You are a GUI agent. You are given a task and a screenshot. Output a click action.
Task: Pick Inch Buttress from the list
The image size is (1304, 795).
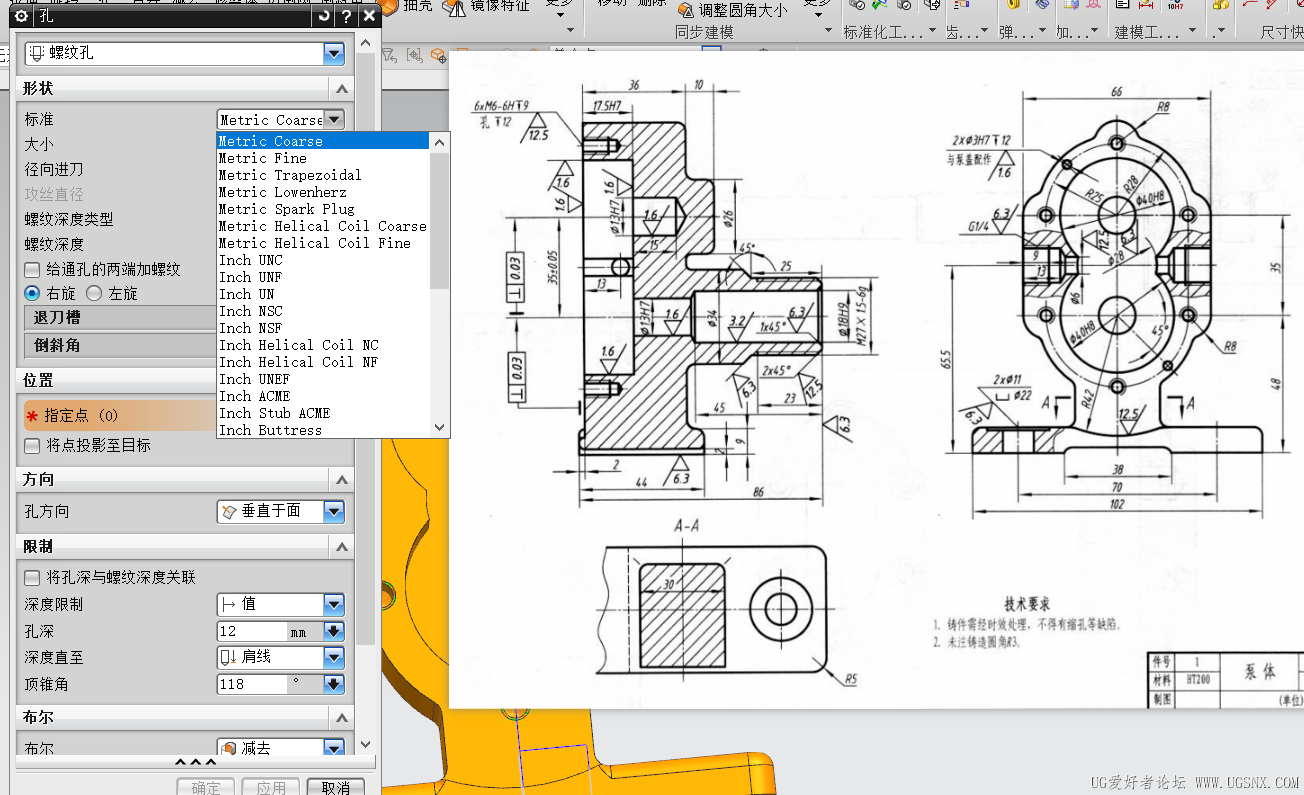[323, 430]
